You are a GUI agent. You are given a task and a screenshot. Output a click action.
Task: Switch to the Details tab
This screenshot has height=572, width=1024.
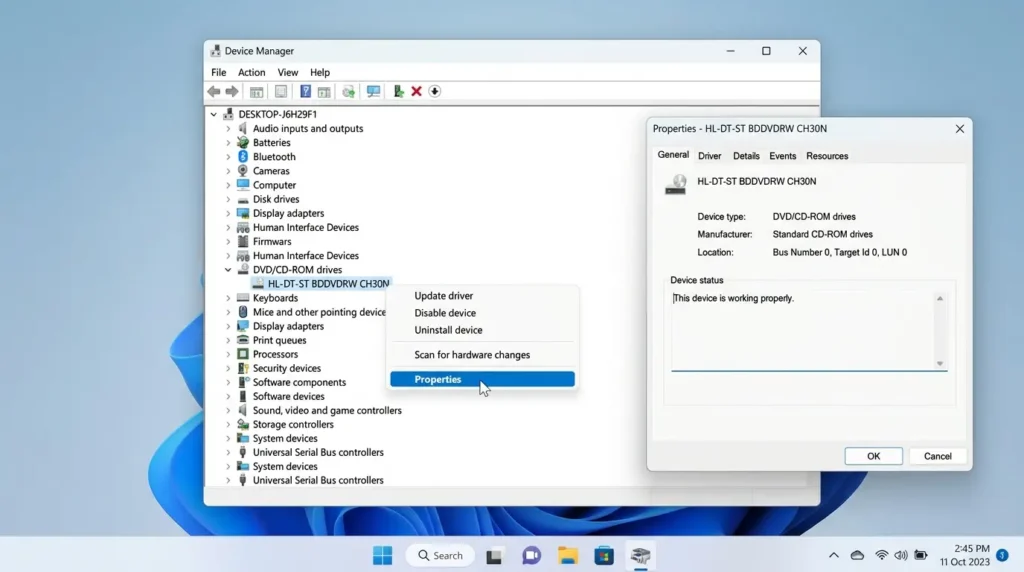(746, 156)
